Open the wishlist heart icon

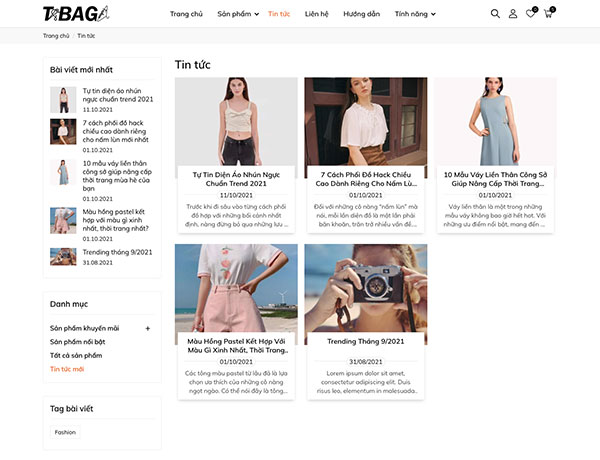click(x=530, y=14)
